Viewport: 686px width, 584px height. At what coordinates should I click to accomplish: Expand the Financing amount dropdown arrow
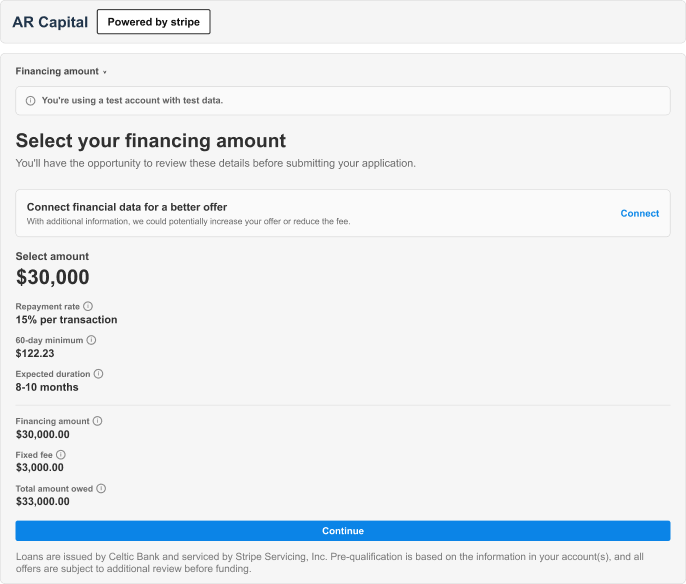tap(105, 72)
